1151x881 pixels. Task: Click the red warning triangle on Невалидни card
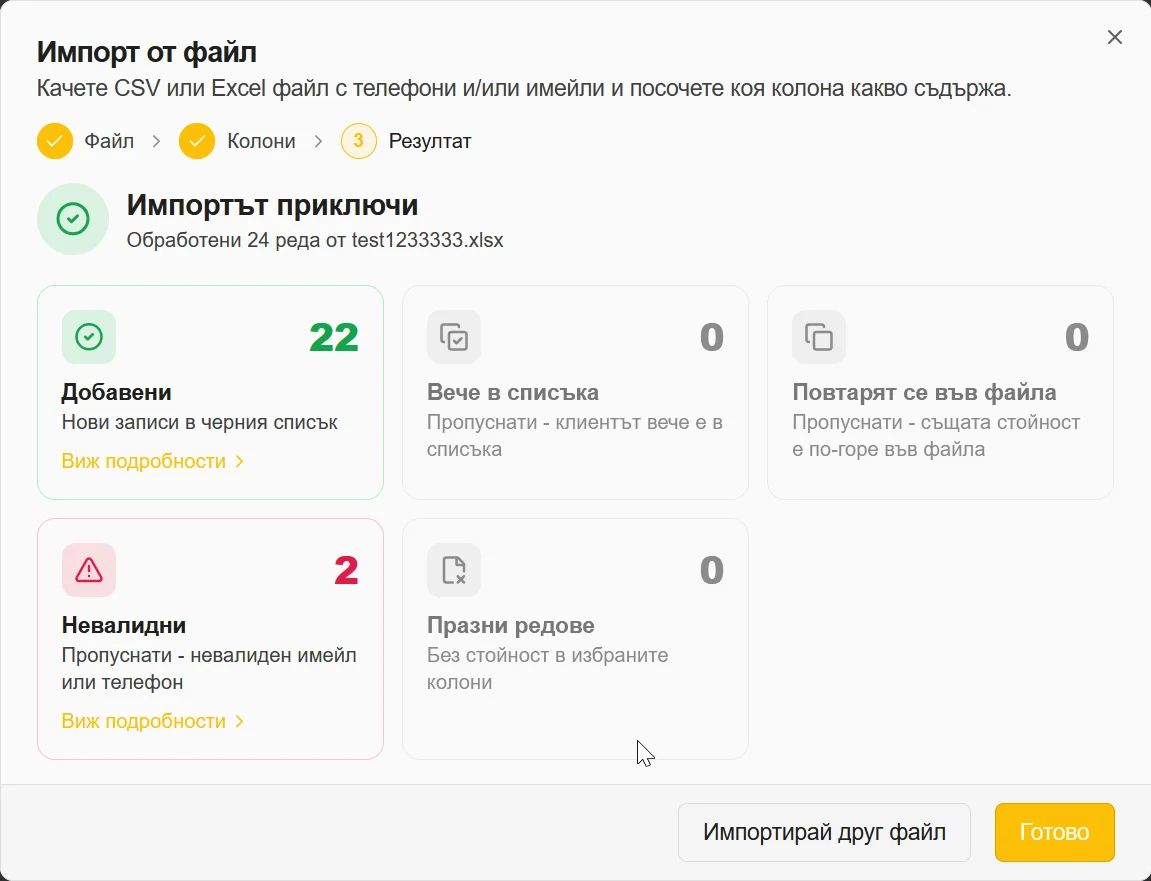tap(89, 570)
